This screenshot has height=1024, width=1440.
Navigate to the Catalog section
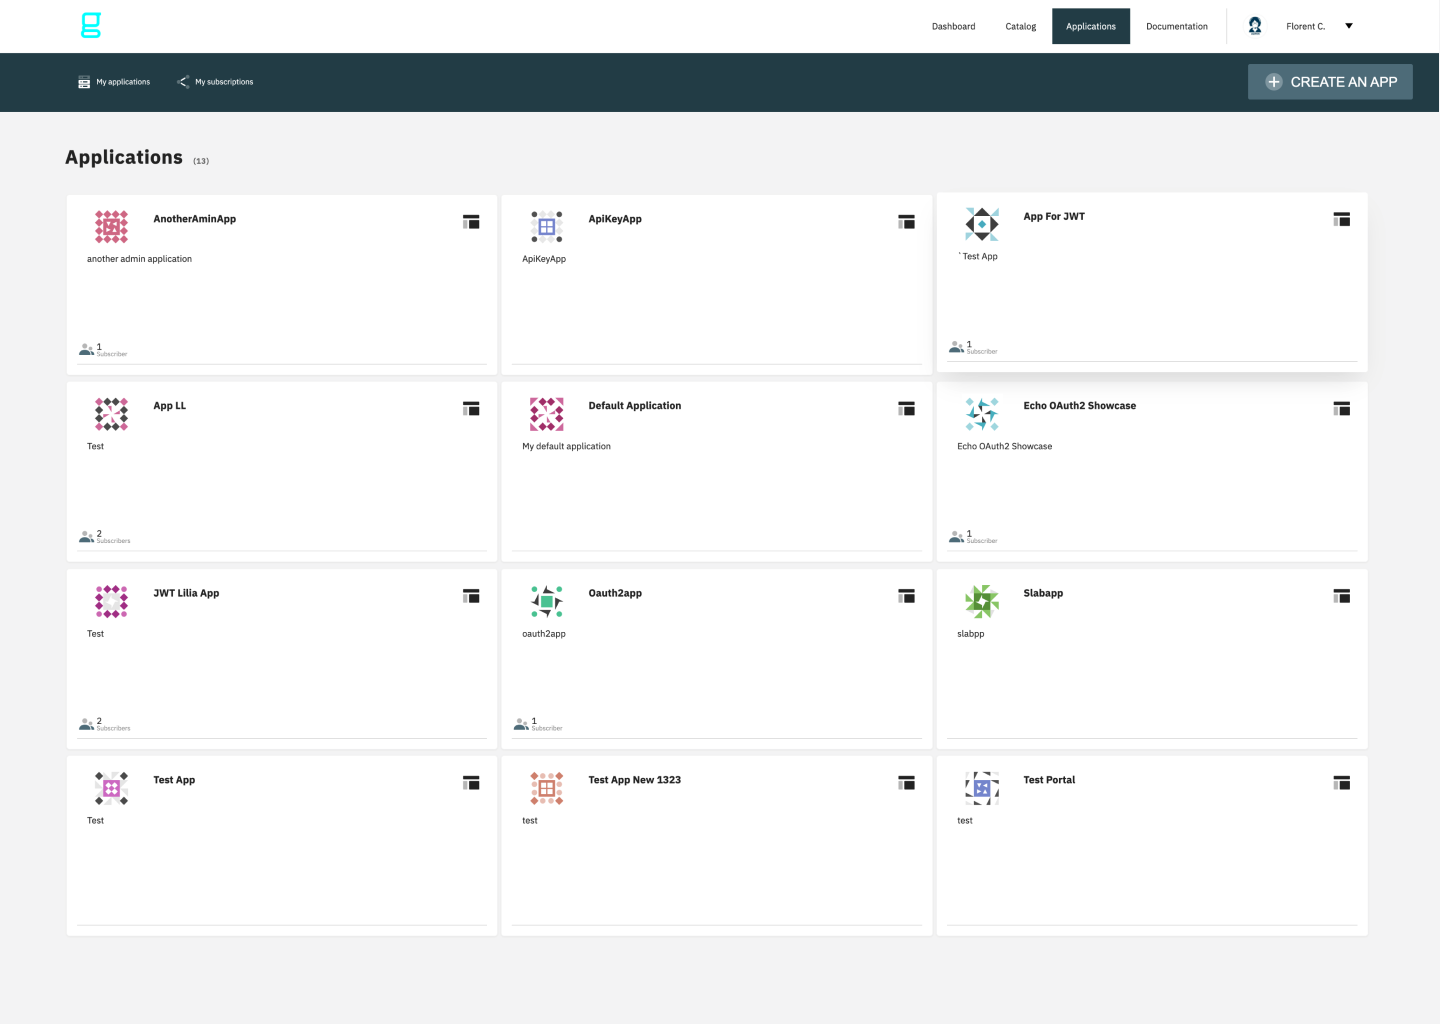[1020, 26]
